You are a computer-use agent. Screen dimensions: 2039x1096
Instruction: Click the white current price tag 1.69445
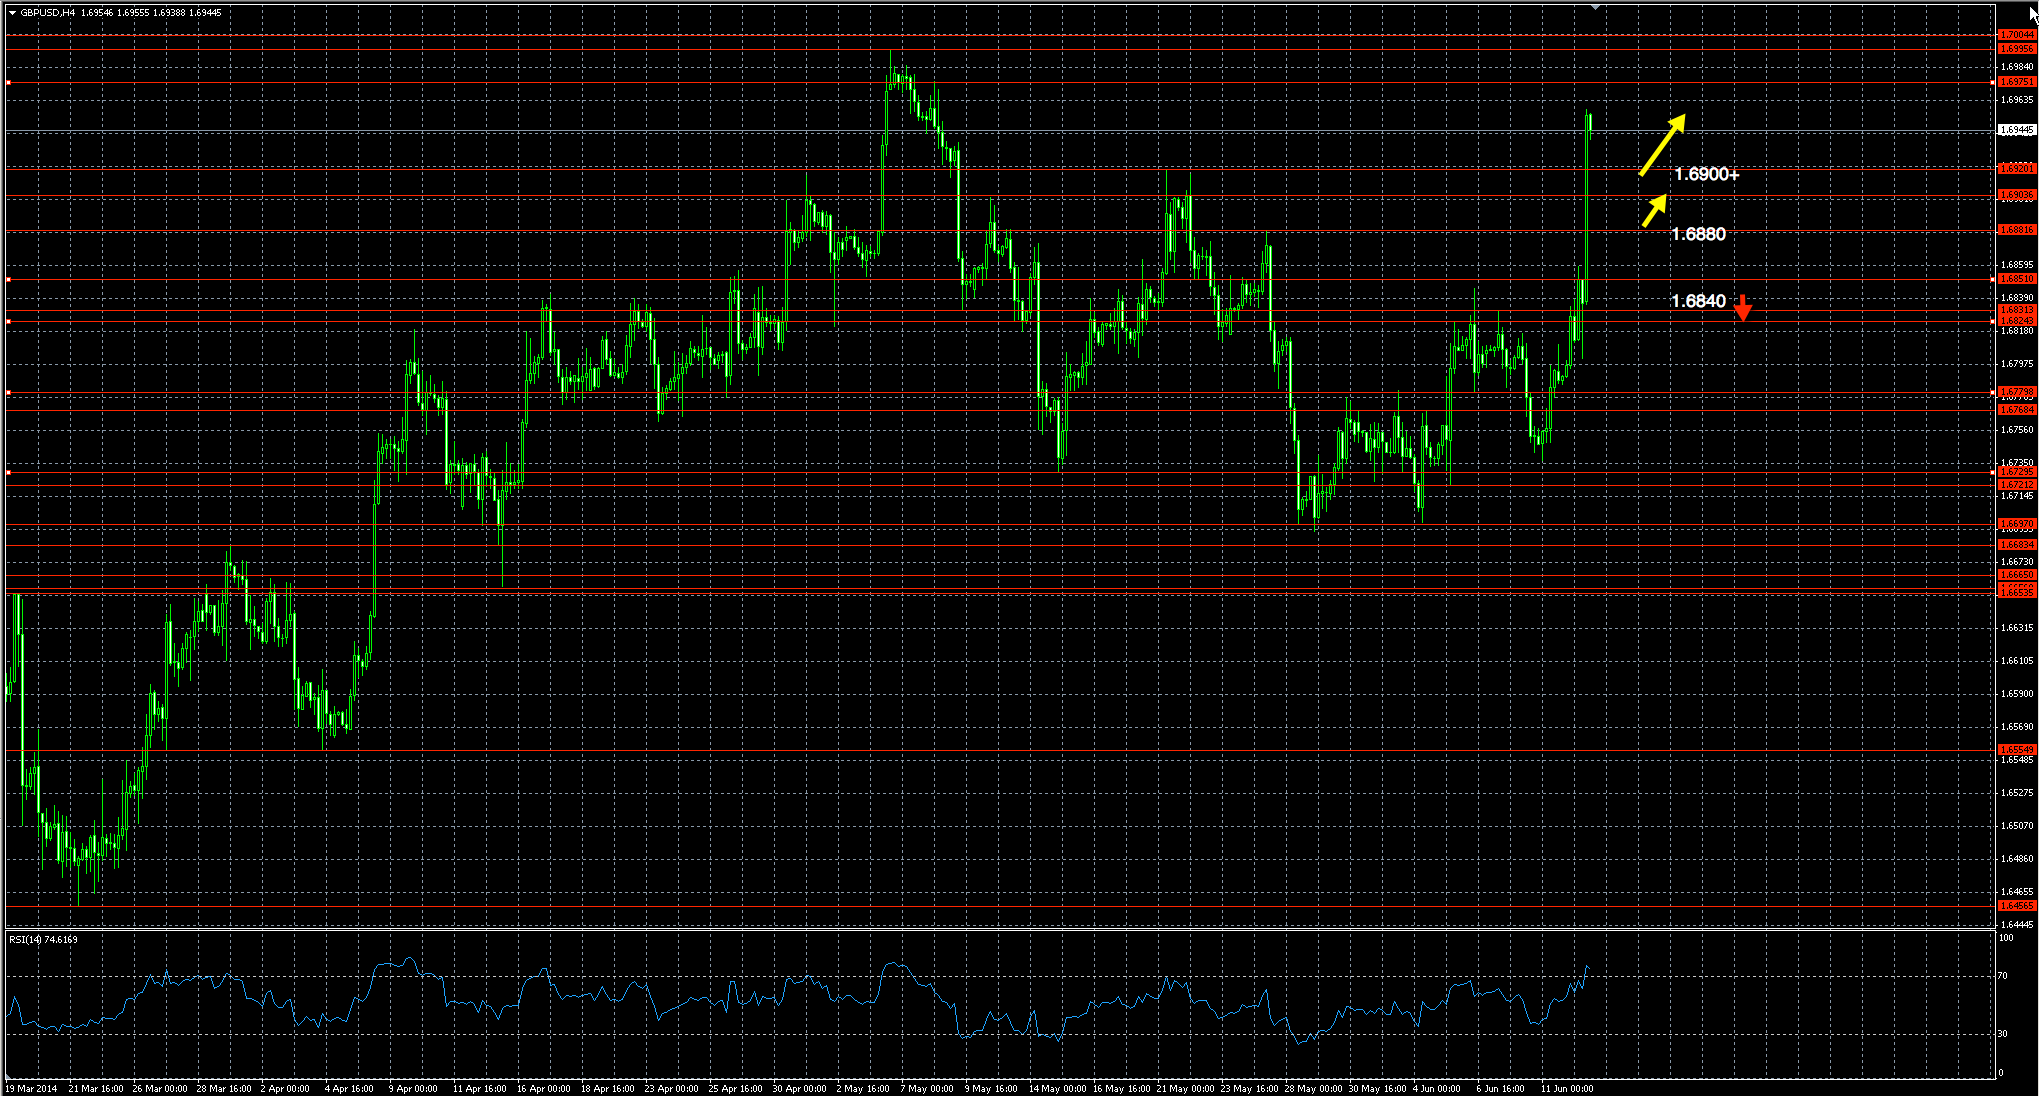(2016, 130)
